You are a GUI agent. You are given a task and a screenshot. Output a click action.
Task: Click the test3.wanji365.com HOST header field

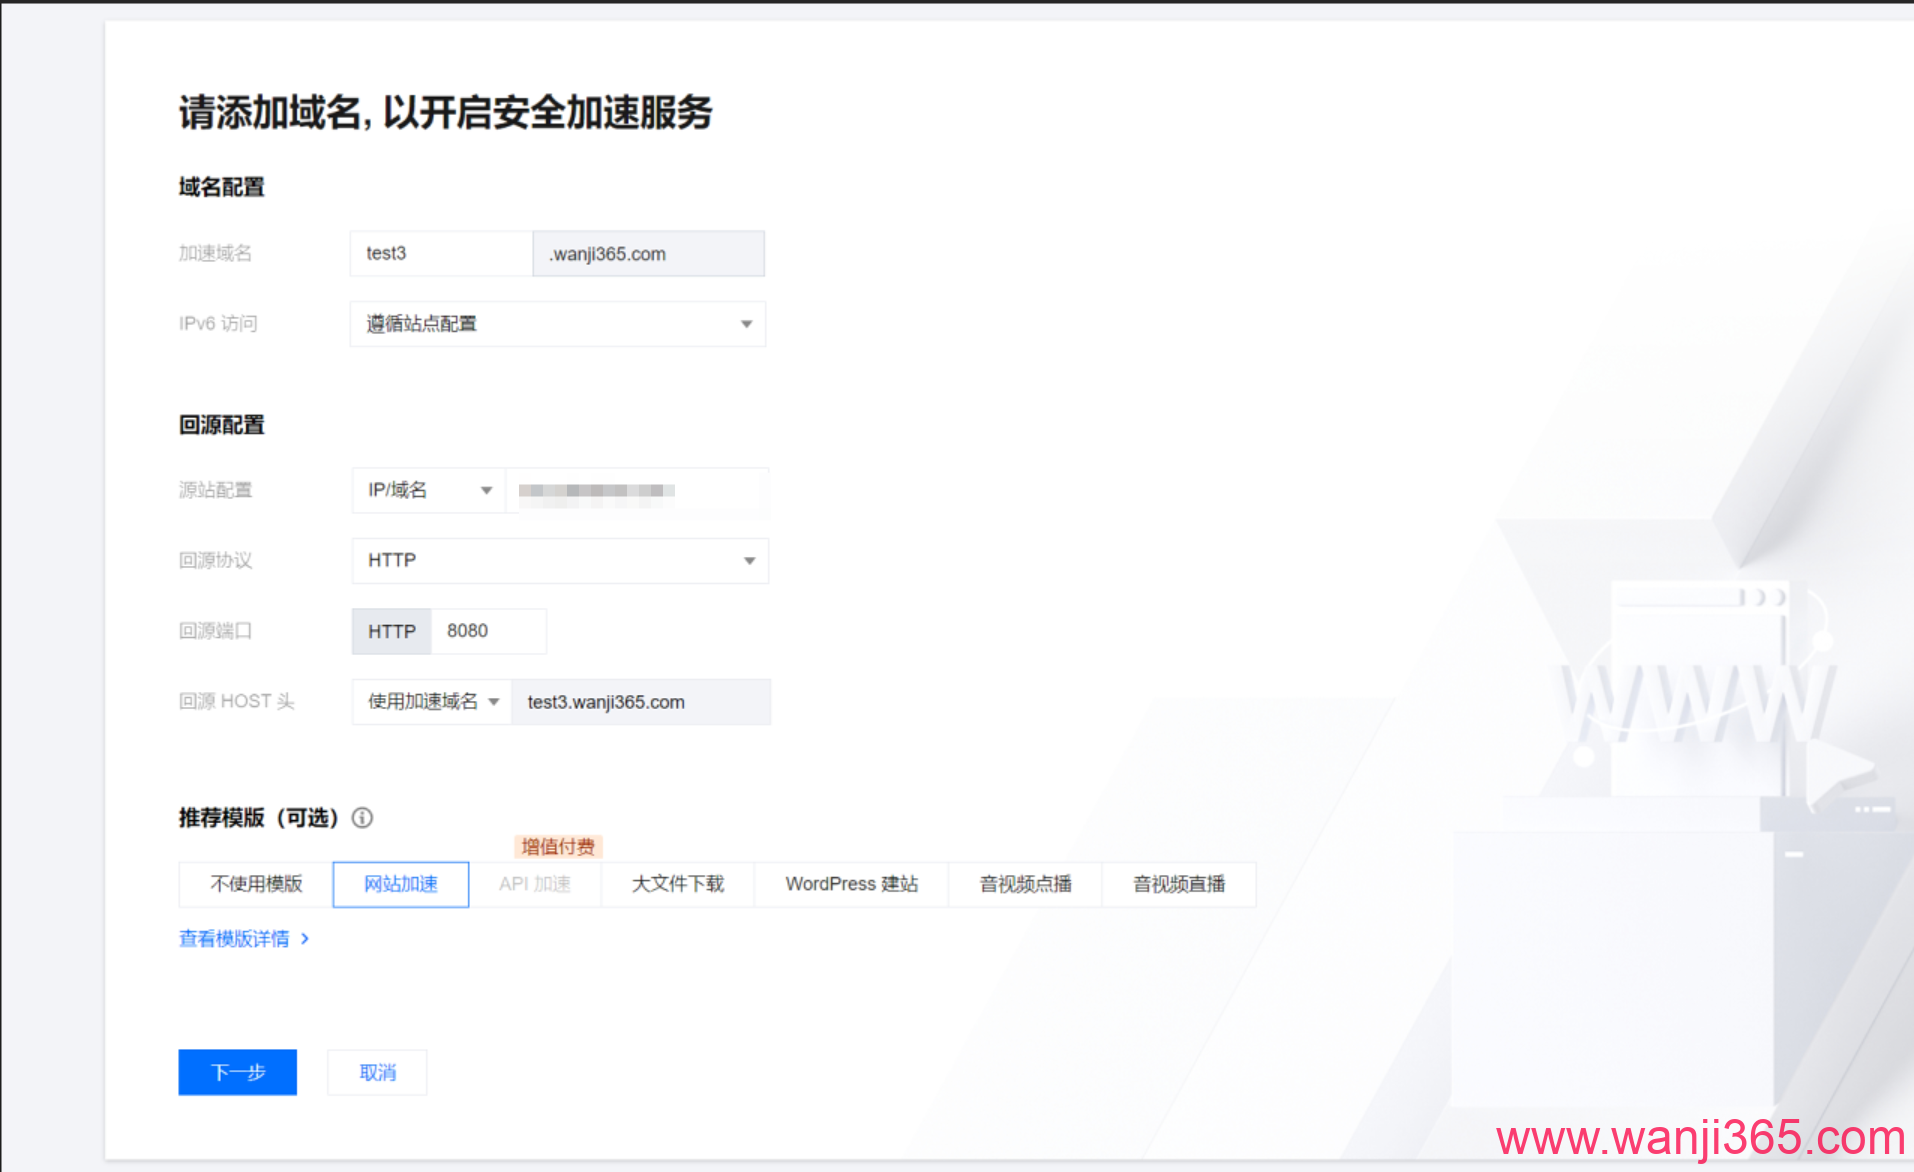click(x=641, y=701)
